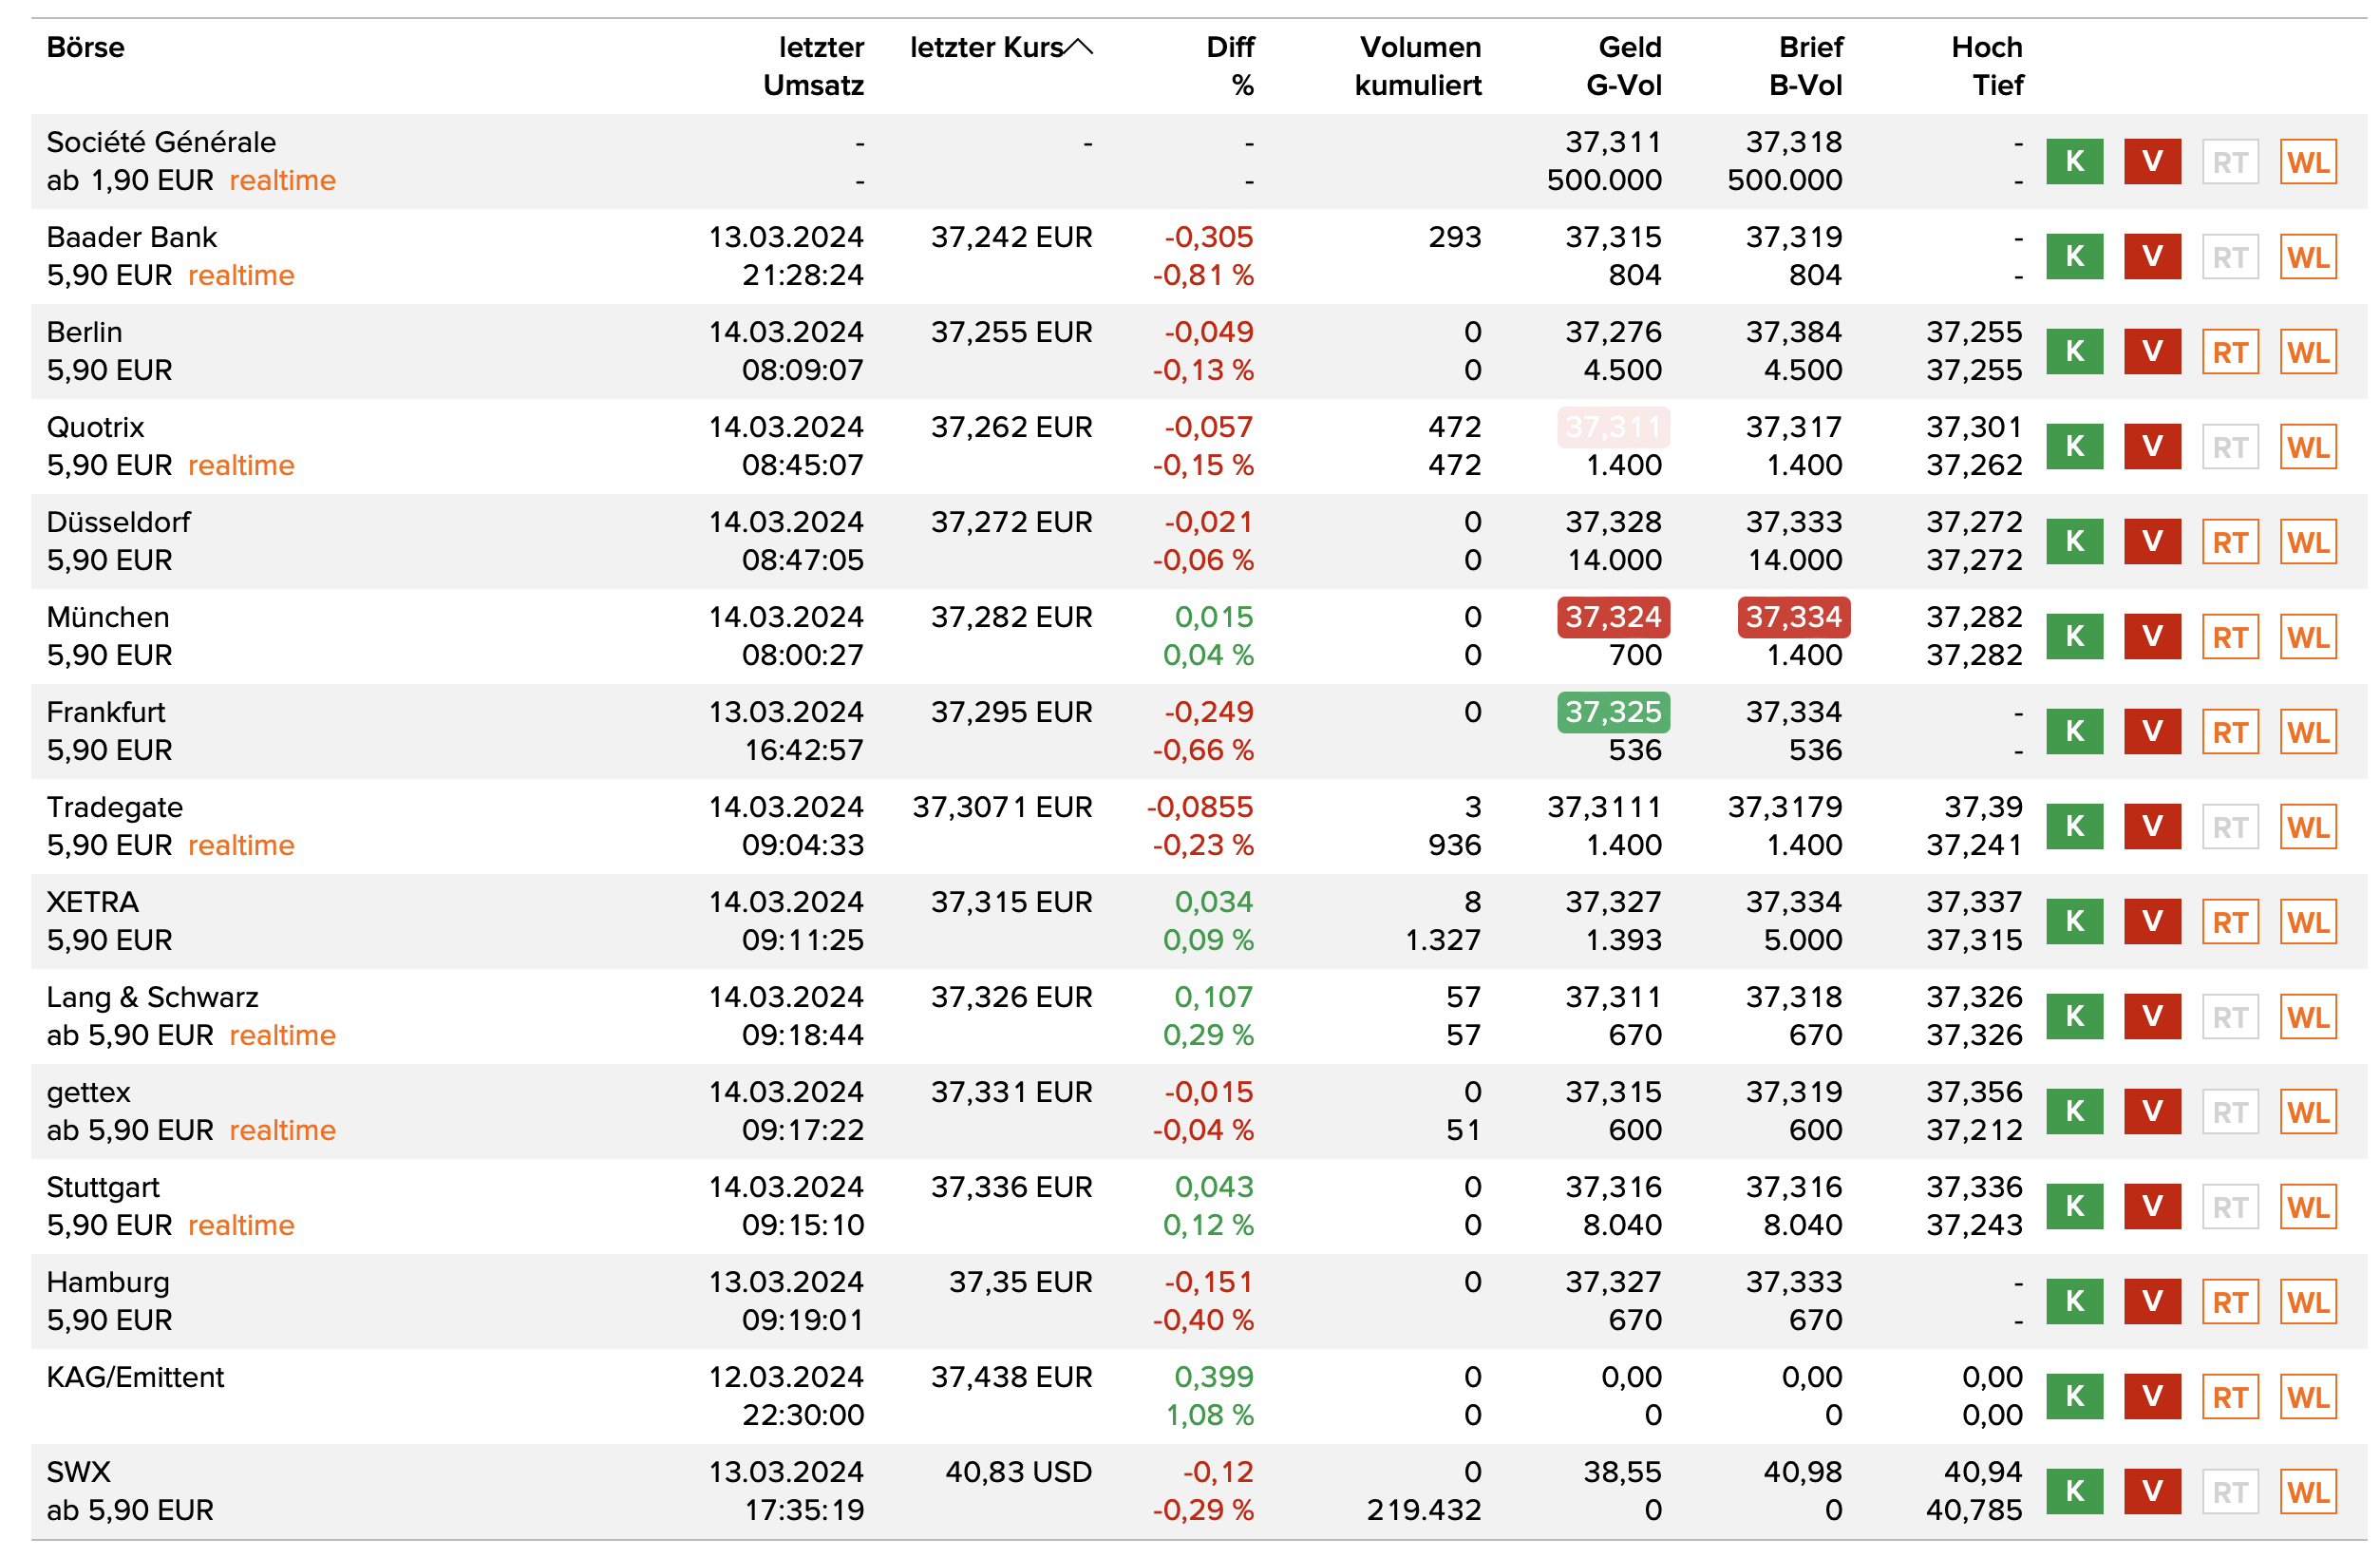Click red V sell icon for Tradegate
Screen dimensions: 2380x1558
coord(2152,827)
